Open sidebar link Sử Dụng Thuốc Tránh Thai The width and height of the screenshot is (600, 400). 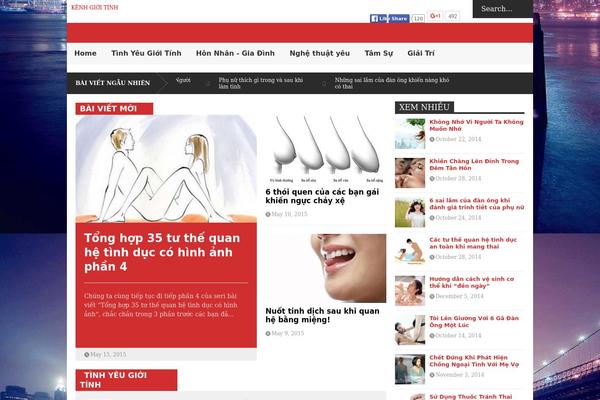pos(471,397)
